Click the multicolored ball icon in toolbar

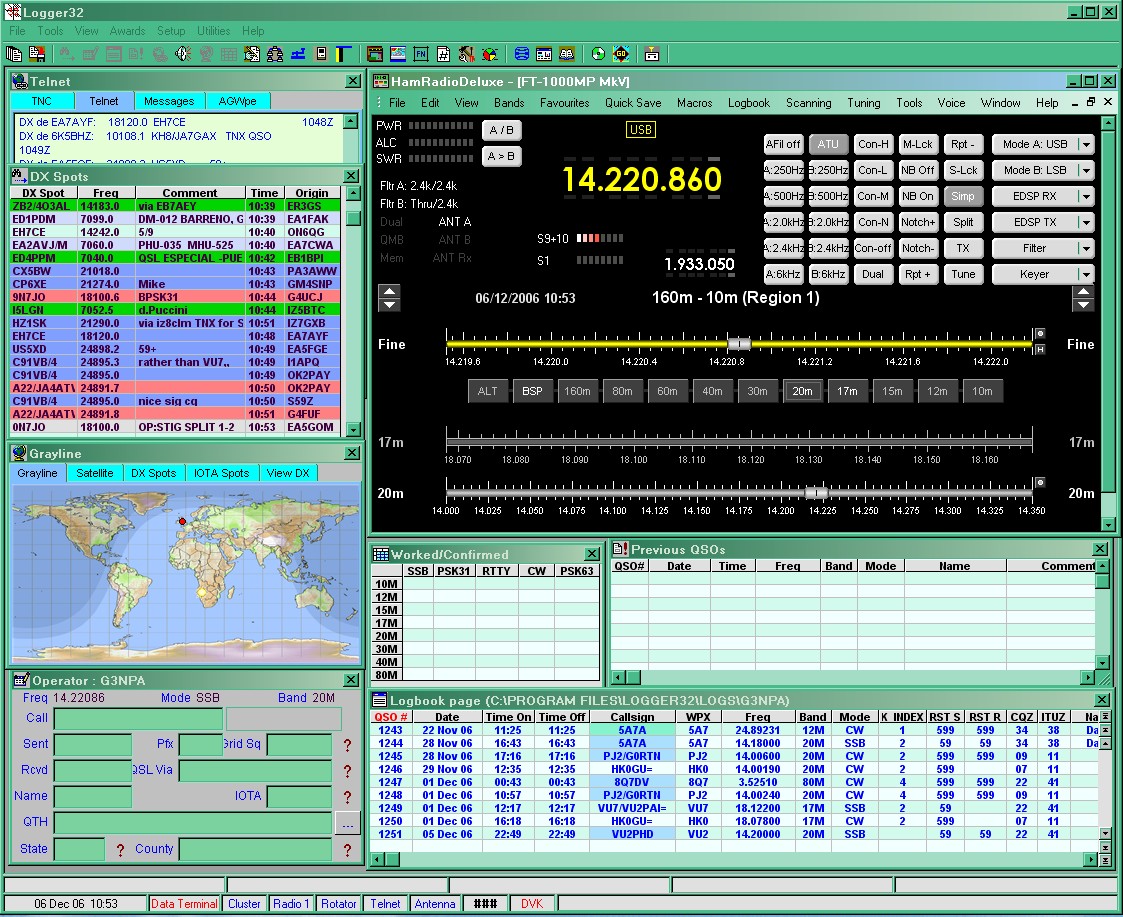tap(491, 54)
